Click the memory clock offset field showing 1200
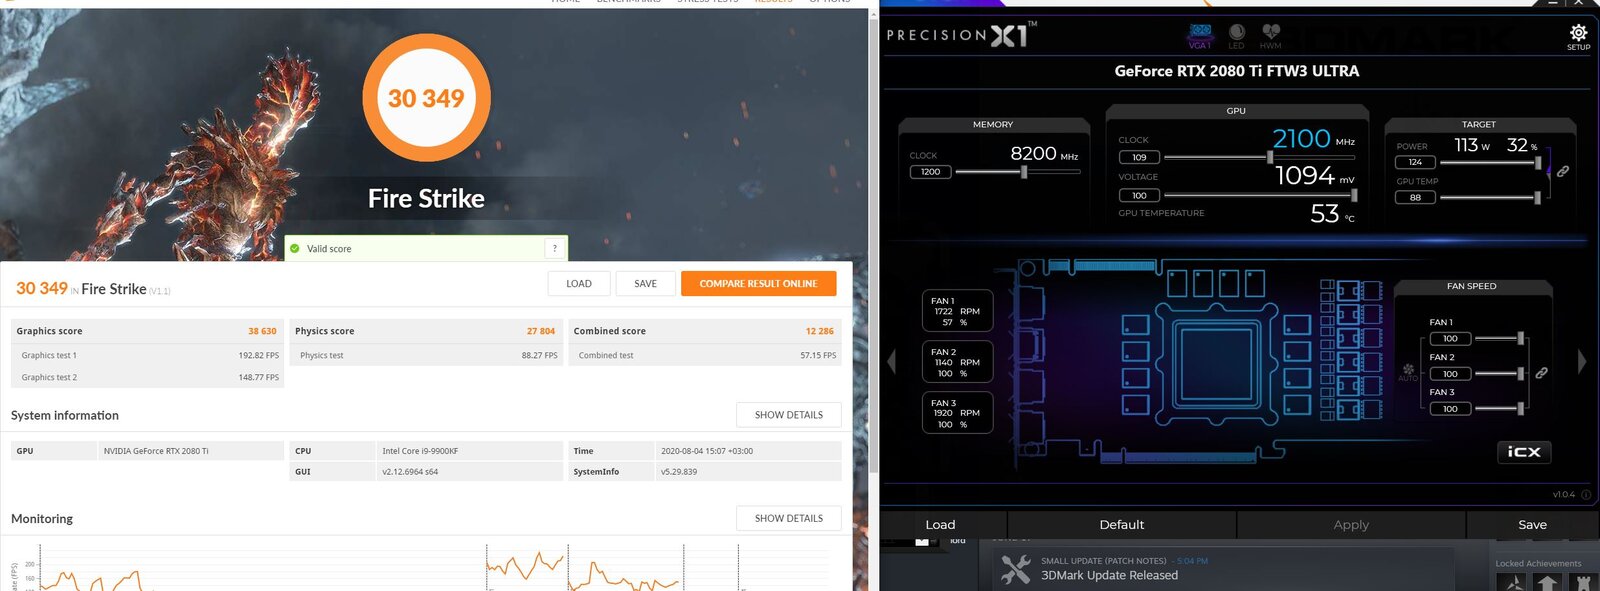1600x591 pixels. click(x=930, y=172)
